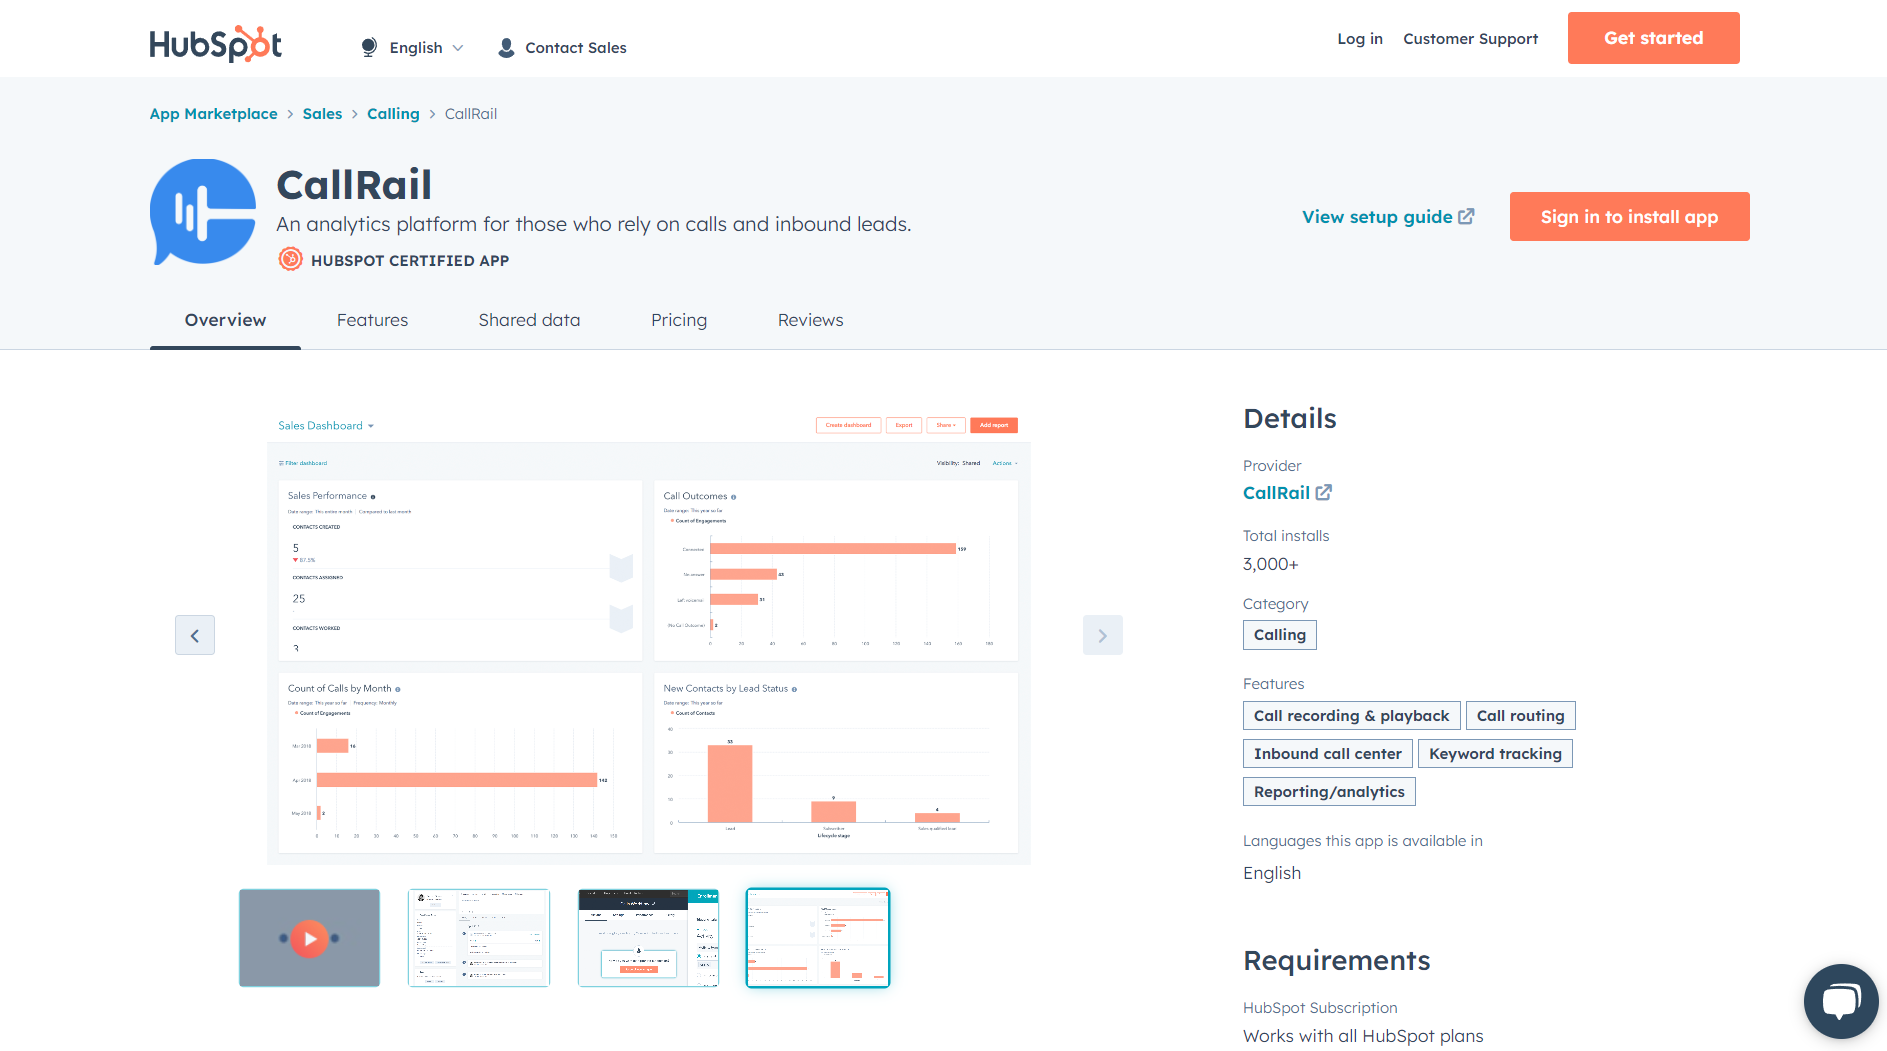The image size is (1887, 1051).
Task: Click the HubSpot certified app badge icon
Action: (x=290, y=260)
